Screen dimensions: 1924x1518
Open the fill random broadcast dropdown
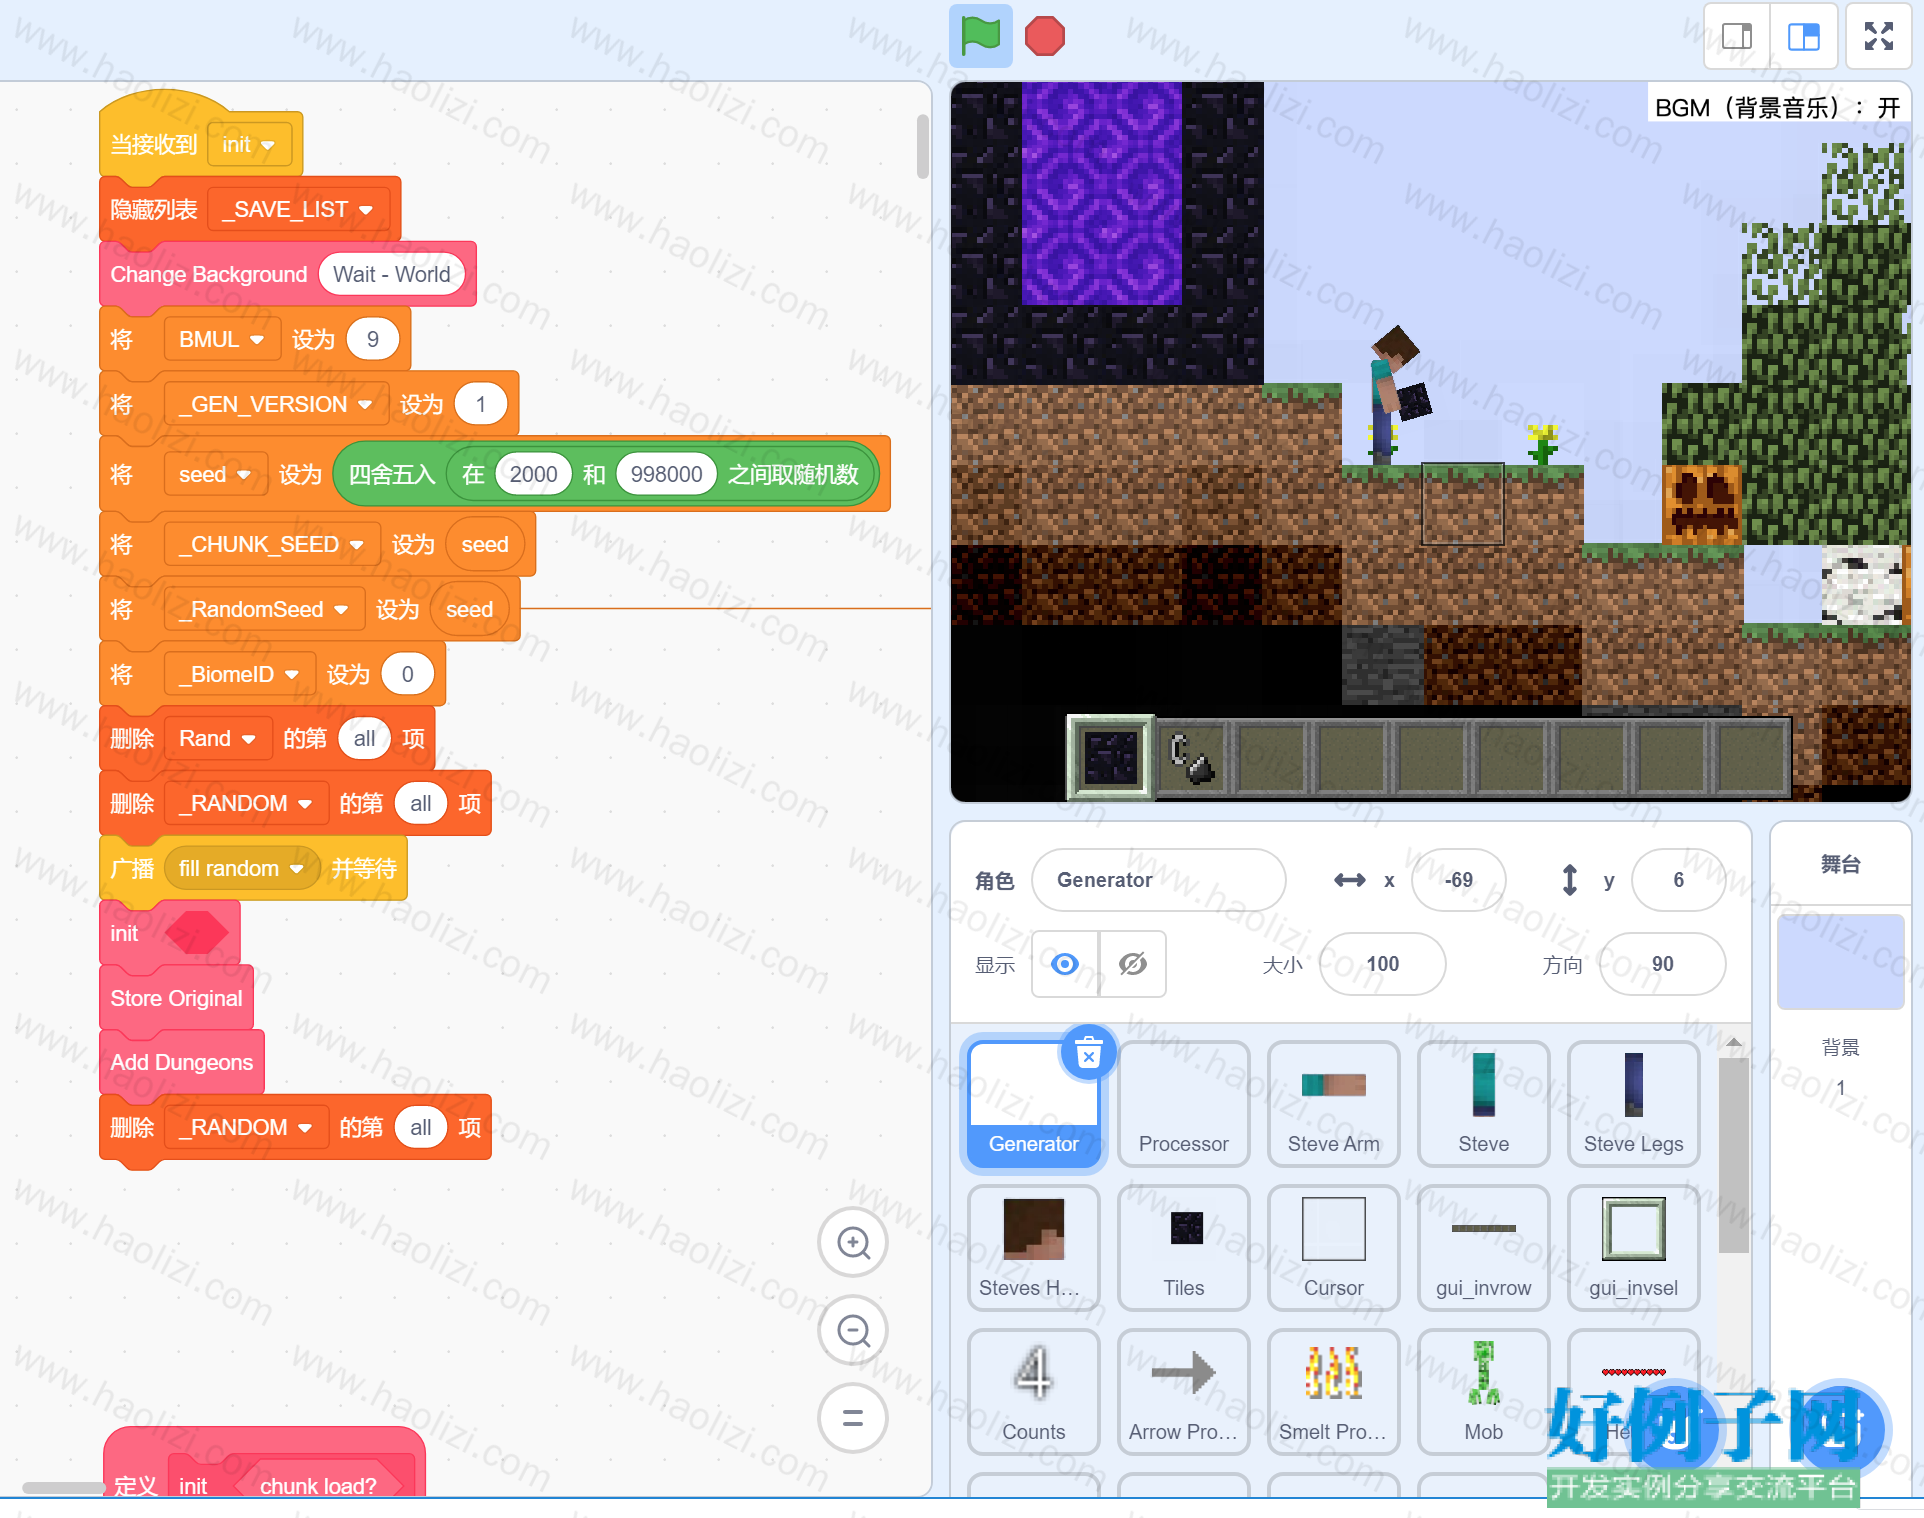click(x=241, y=869)
